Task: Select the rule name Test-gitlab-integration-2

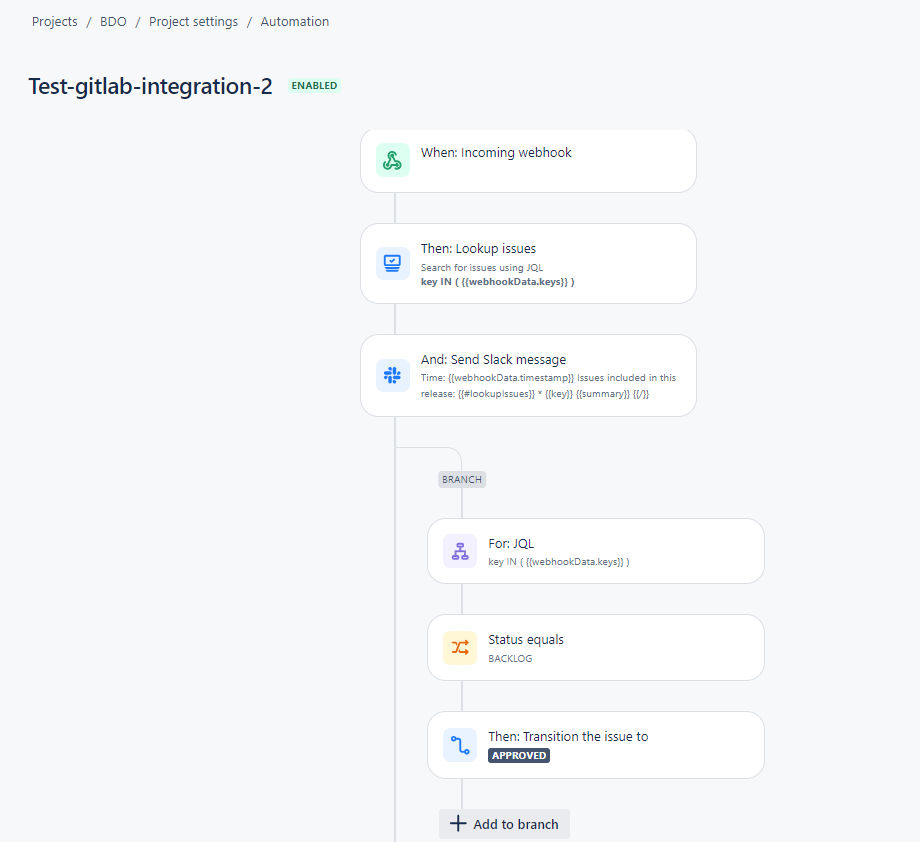Action: pos(150,86)
